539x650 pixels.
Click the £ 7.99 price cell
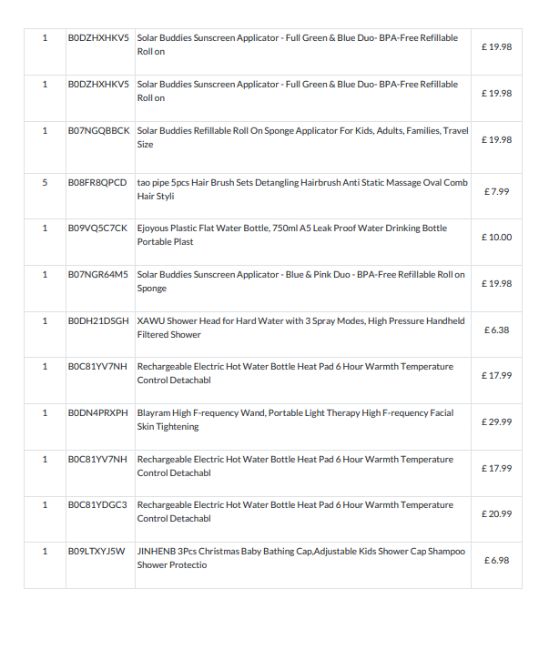(x=496, y=192)
